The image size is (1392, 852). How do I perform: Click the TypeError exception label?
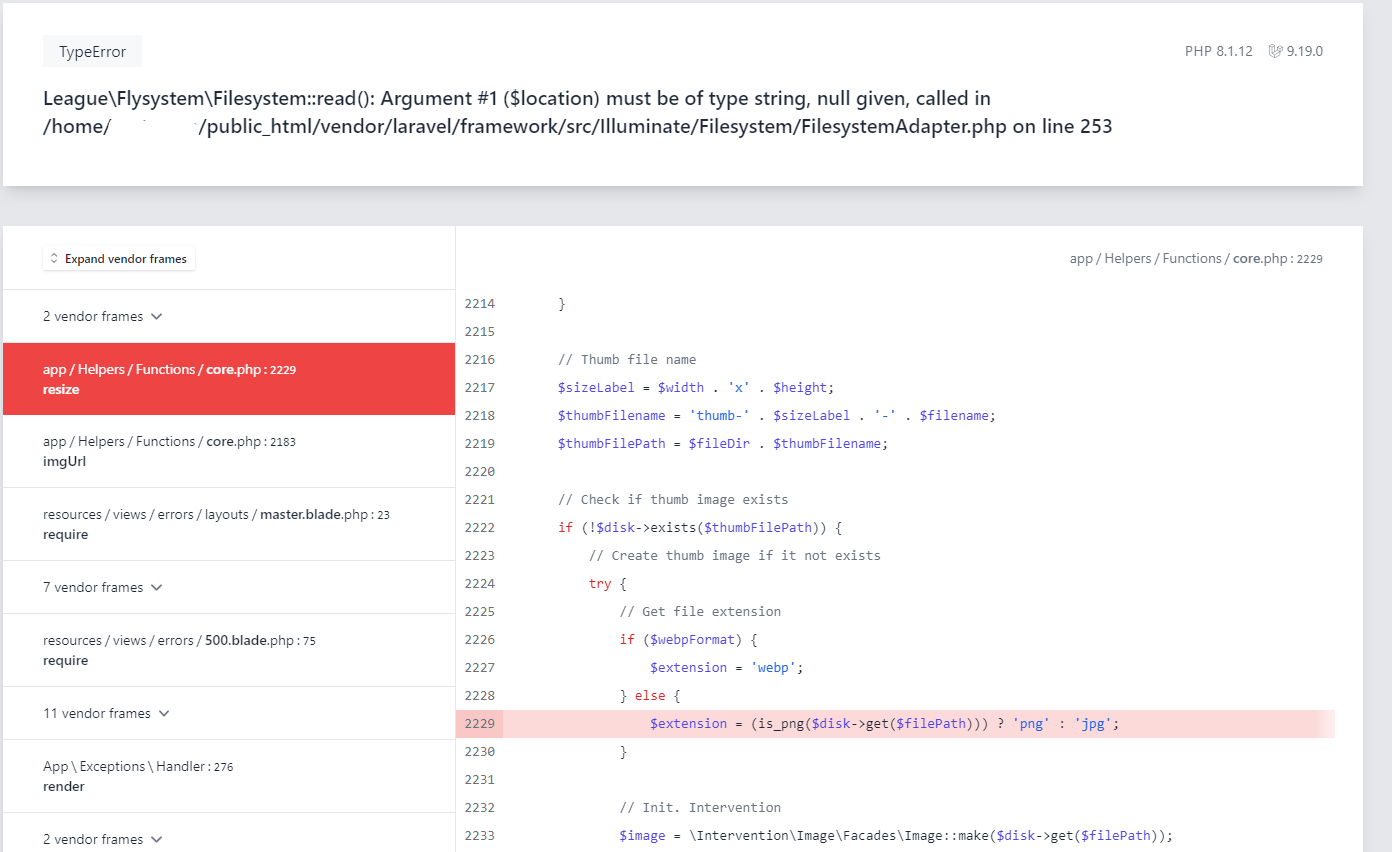click(92, 52)
